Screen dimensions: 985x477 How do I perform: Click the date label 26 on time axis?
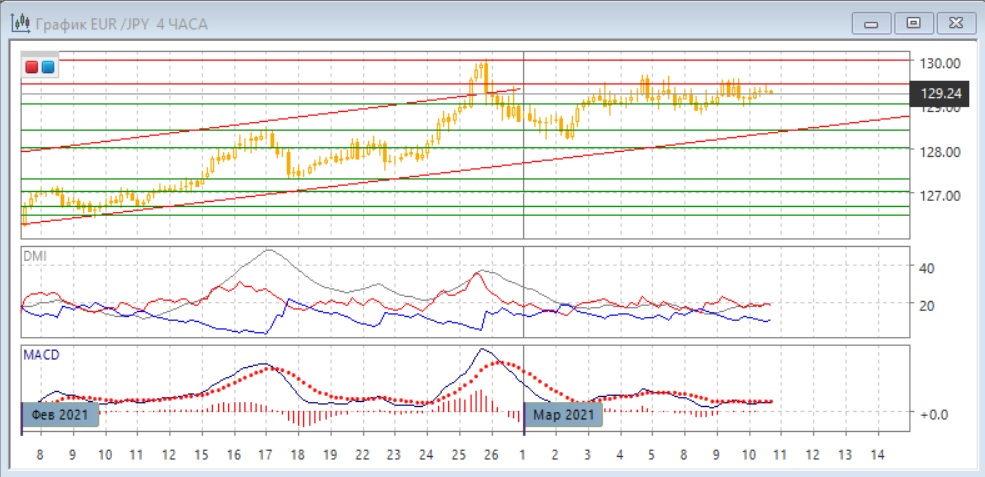click(491, 455)
